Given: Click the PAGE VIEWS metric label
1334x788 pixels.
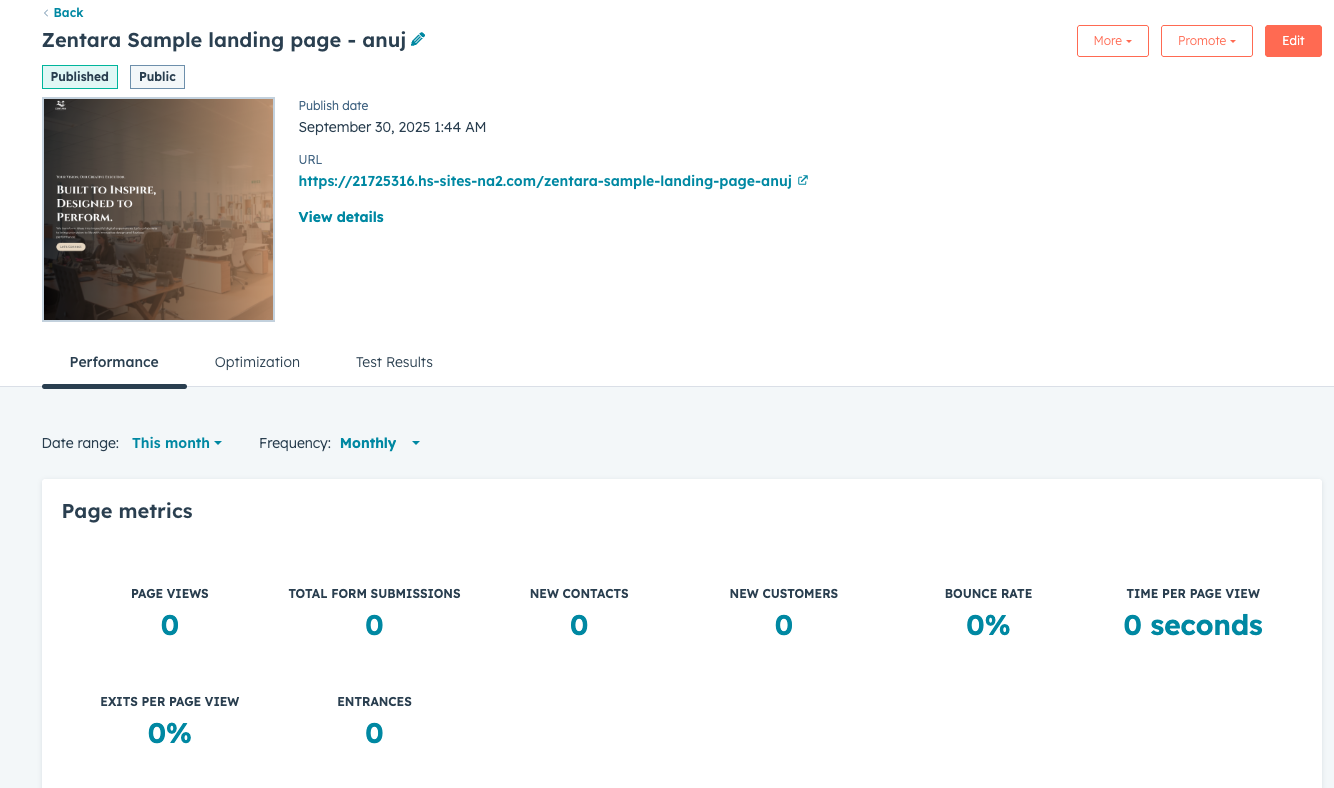Looking at the screenshot, I should 170,593.
